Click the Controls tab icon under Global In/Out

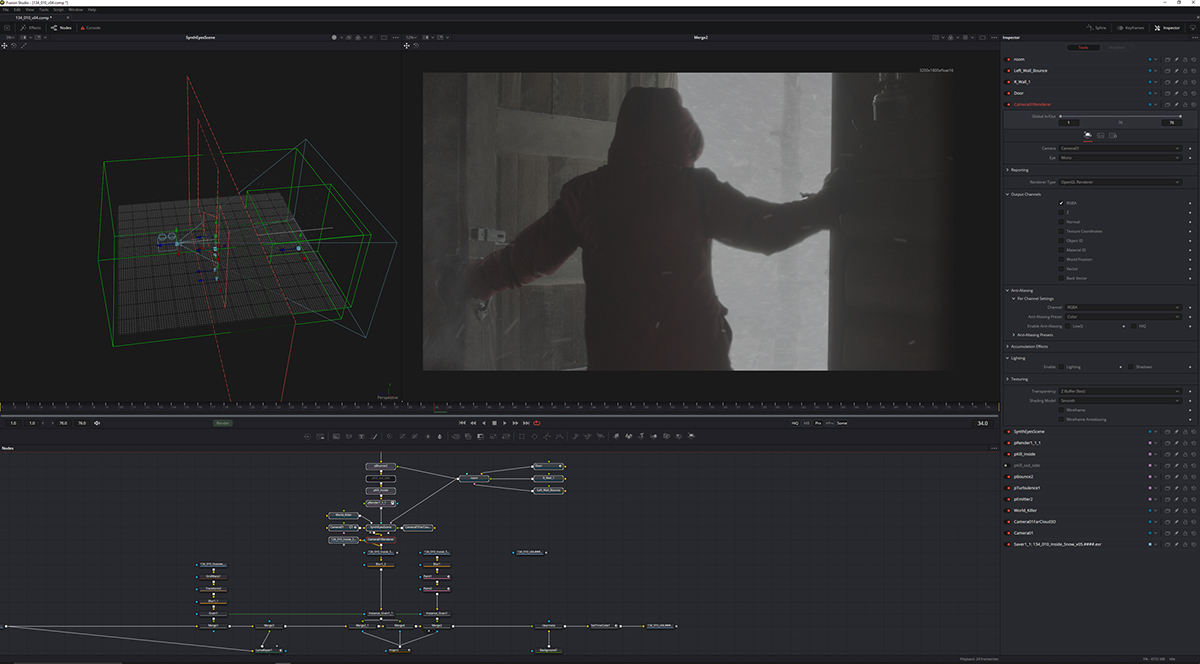[1087, 135]
